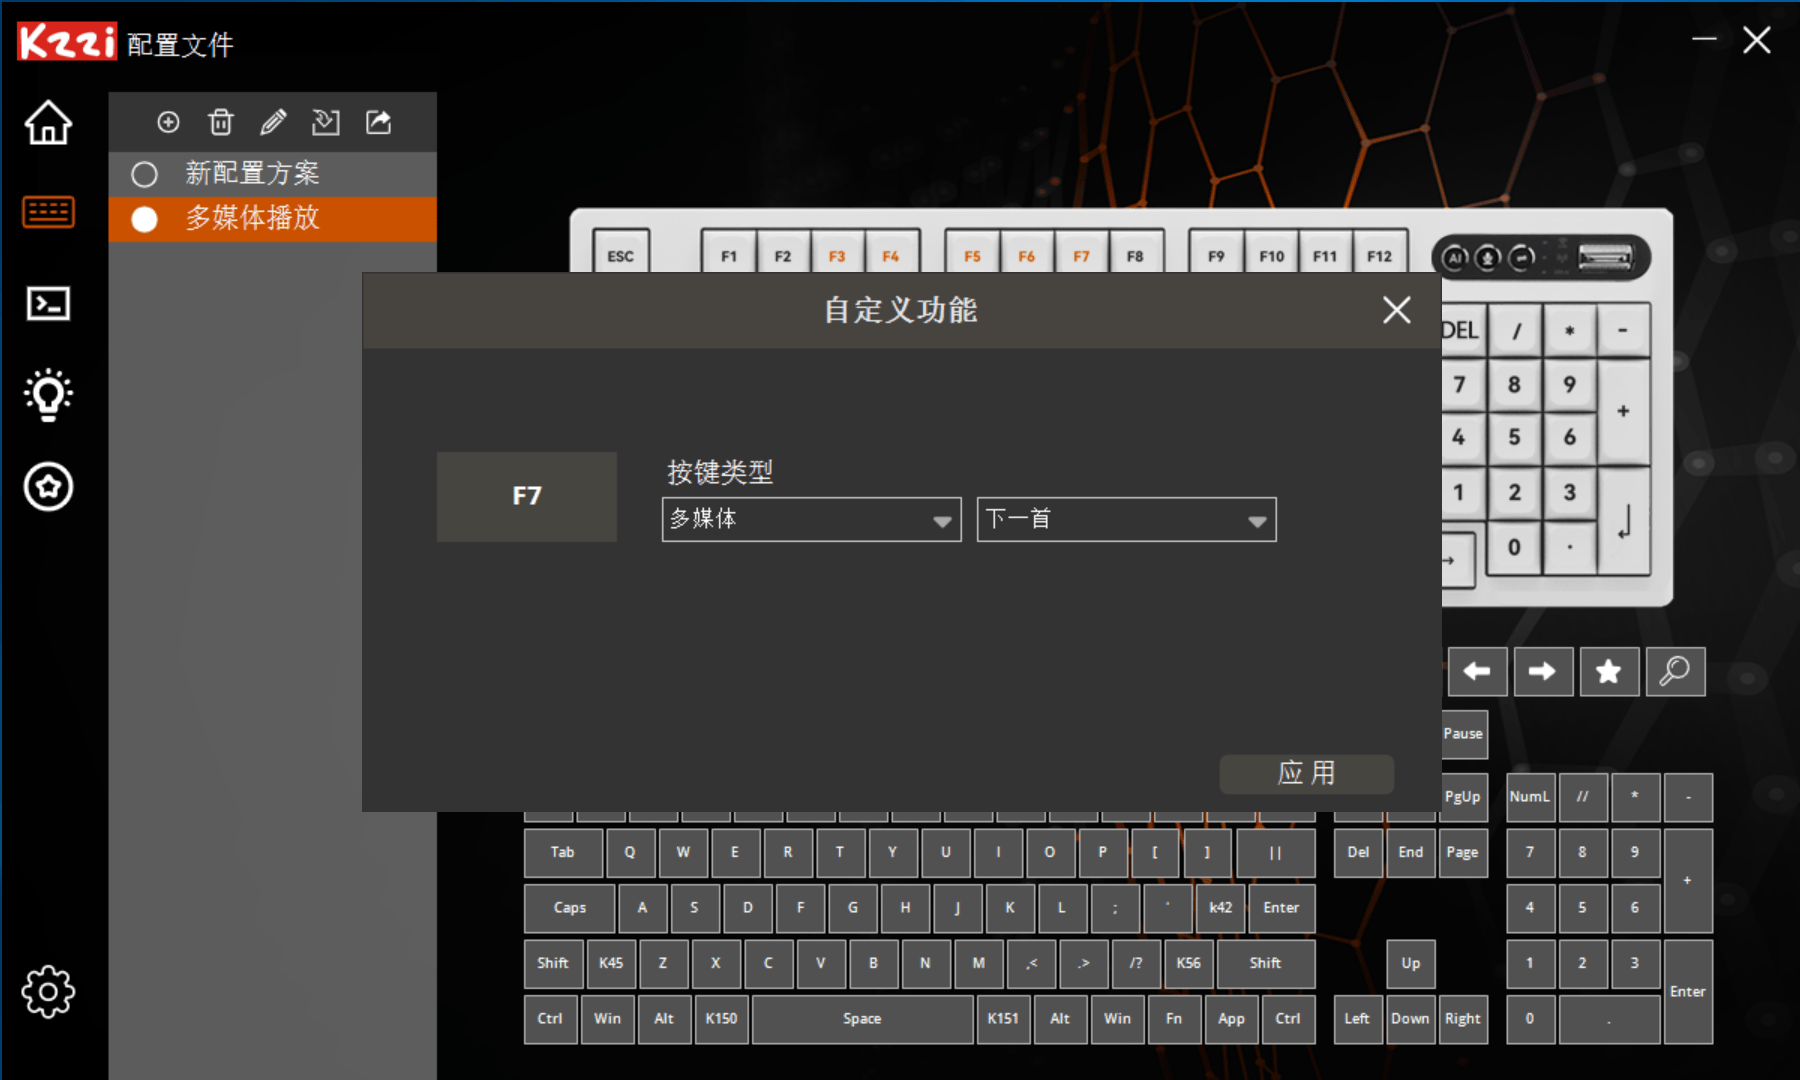Open the Home page in sidebar
This screenshot has width=1800, height=1080.
point(48,123)
